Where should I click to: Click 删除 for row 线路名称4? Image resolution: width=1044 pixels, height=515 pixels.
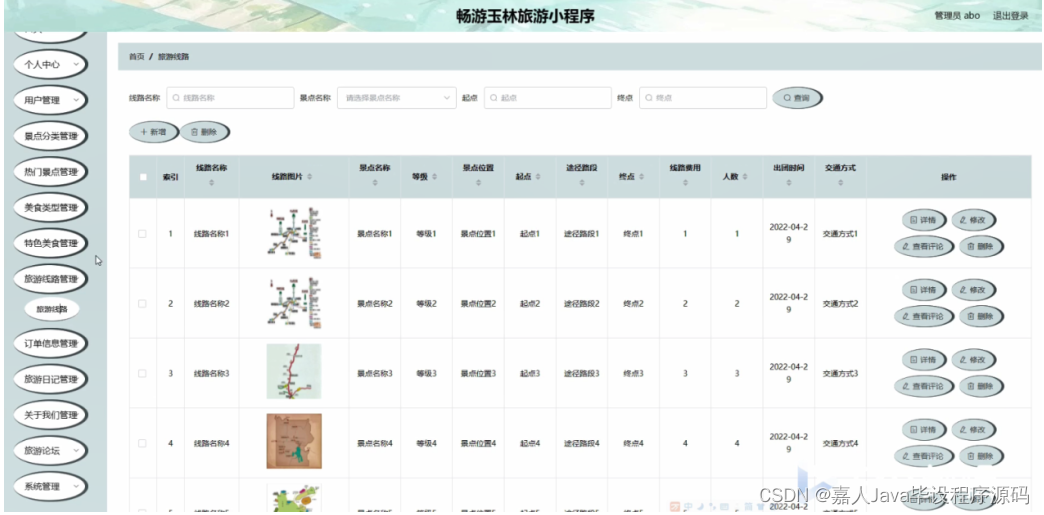[981, 456]
